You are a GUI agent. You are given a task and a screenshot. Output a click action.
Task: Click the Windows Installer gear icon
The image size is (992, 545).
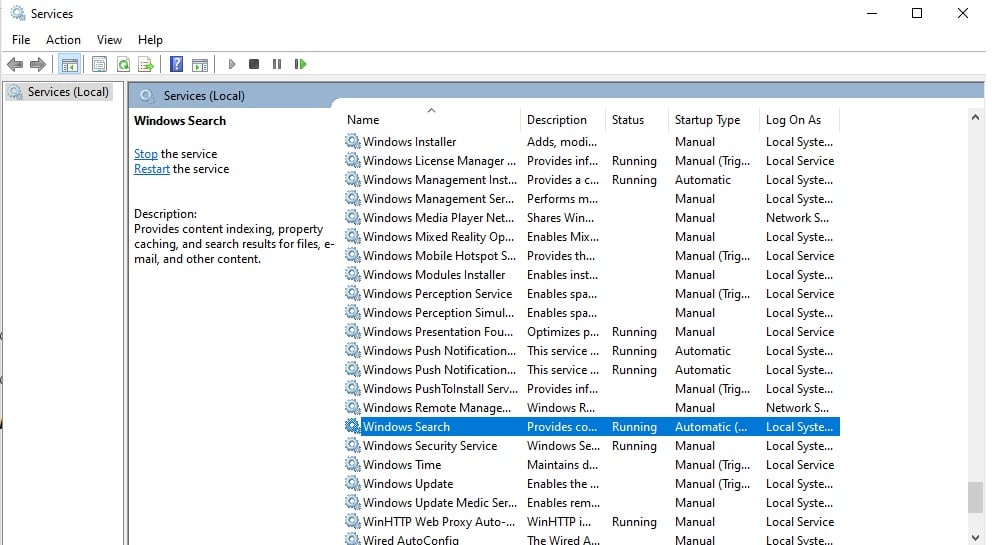tap(352, 141)
